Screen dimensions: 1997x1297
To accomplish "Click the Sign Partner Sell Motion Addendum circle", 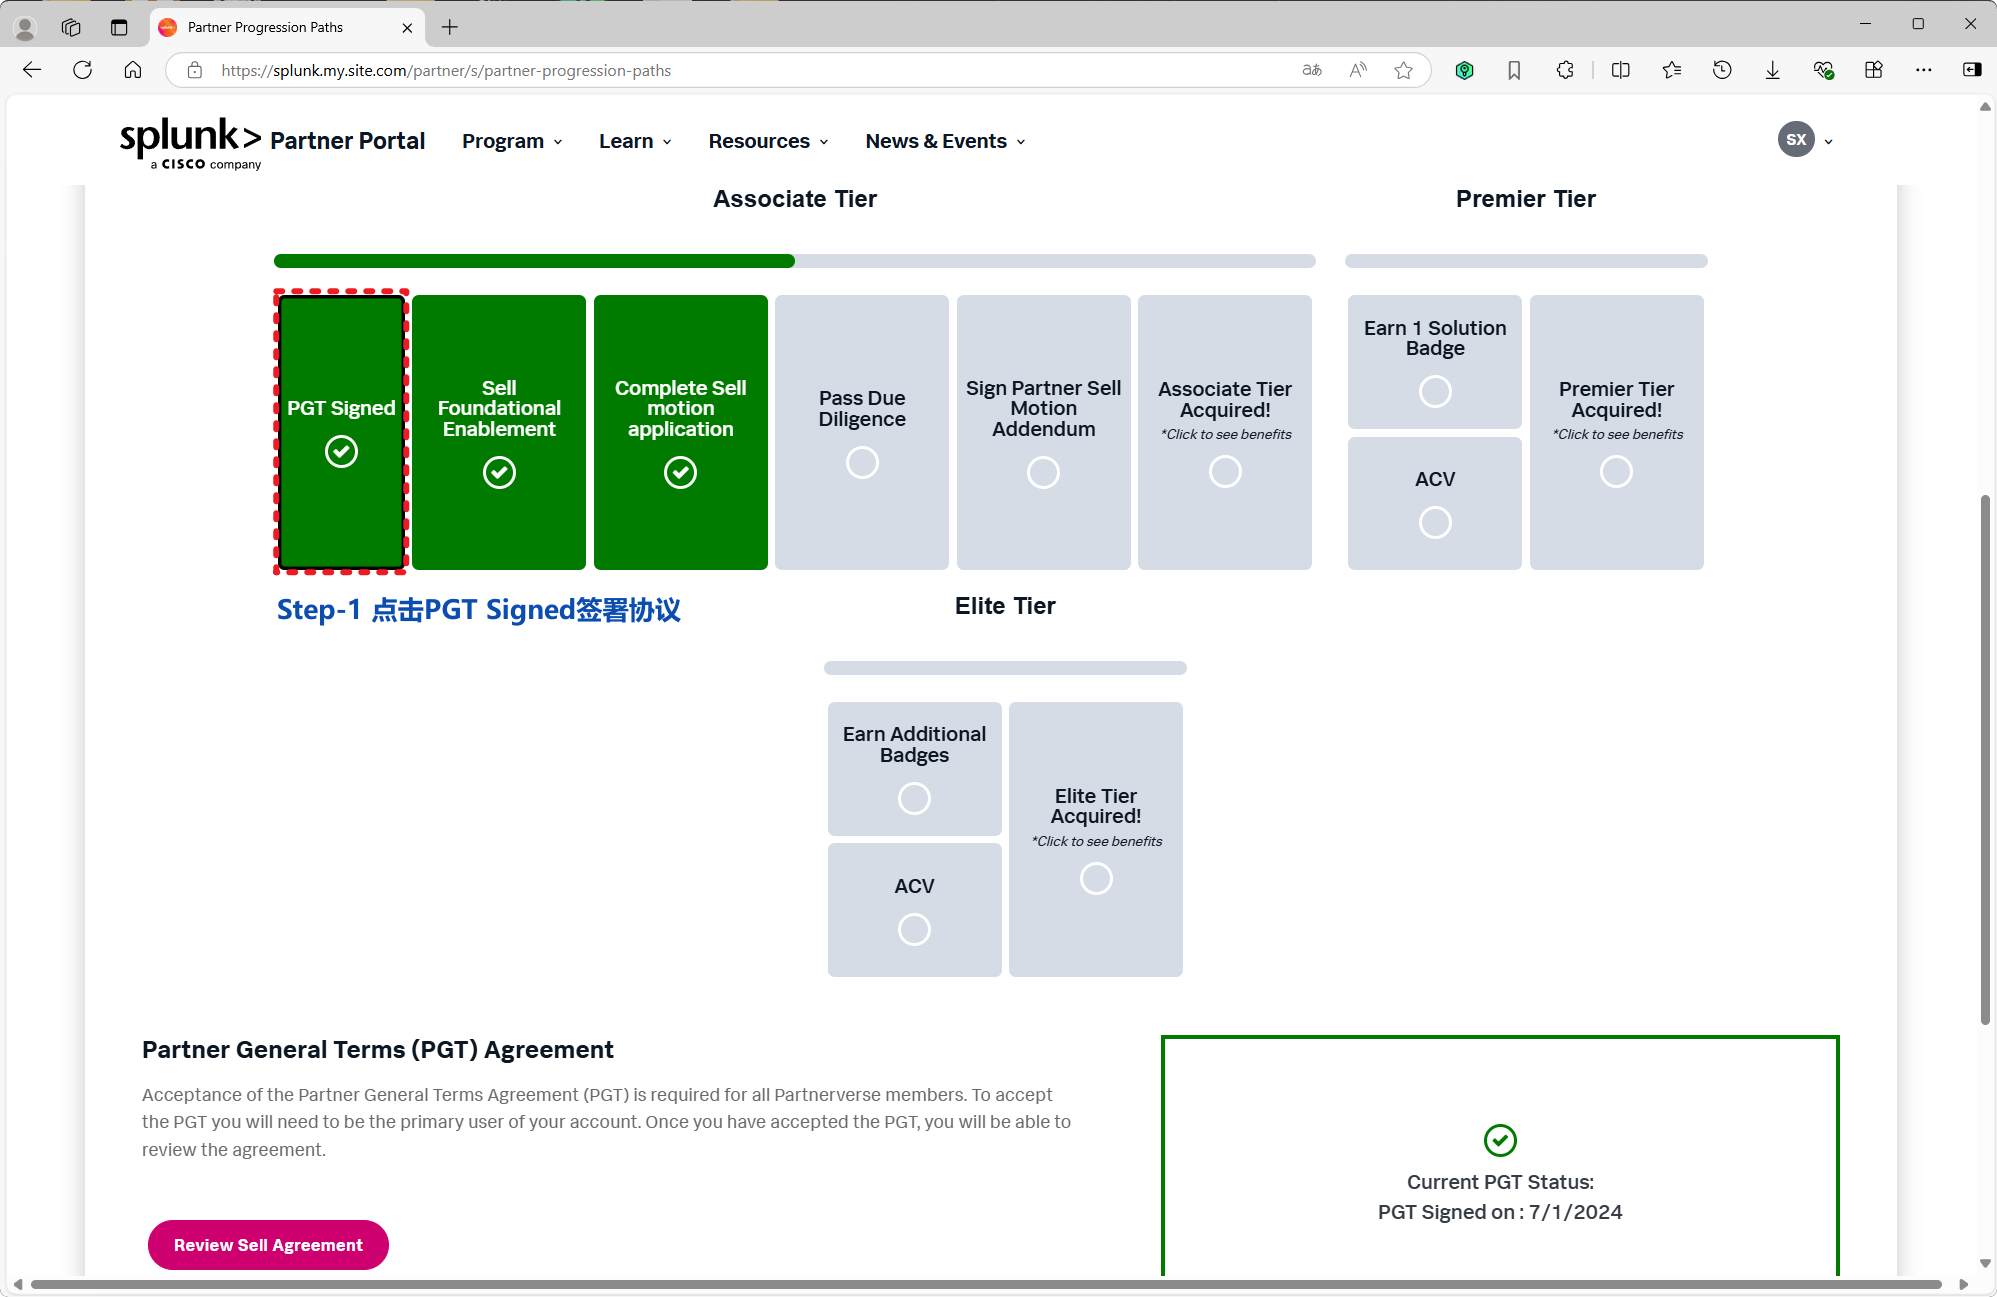I will click(x=1043, y=471).
